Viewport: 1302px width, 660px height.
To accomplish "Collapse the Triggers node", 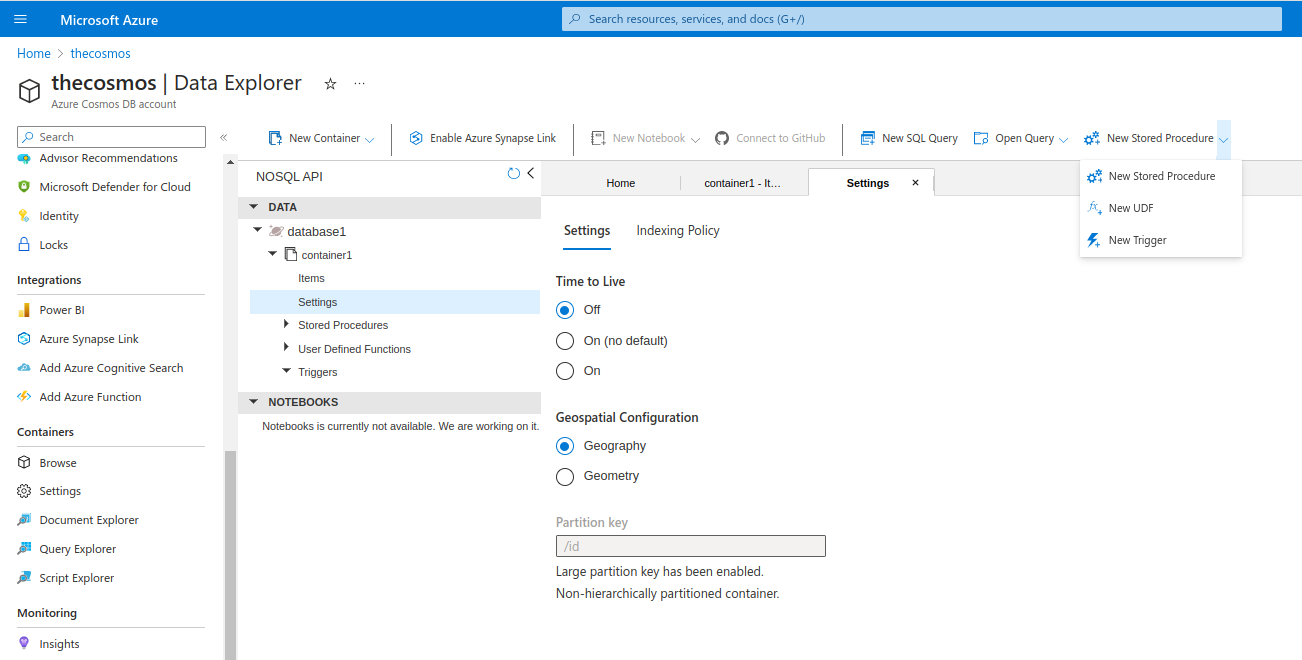I will click(287, 372).
